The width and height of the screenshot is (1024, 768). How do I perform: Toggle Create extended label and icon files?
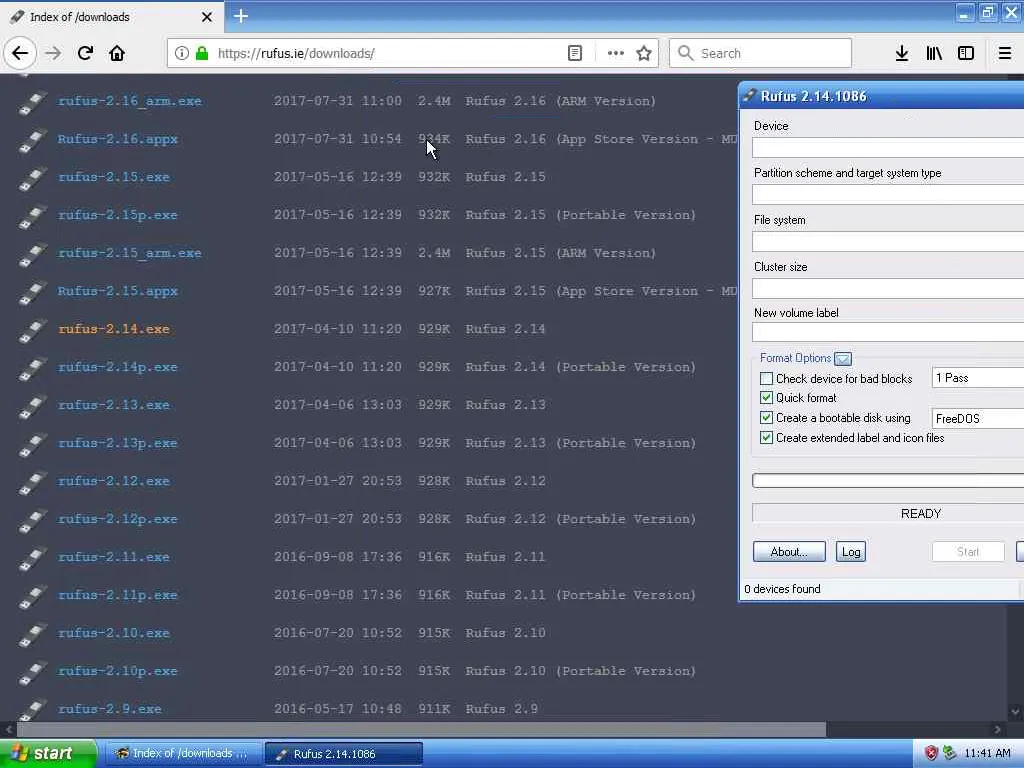point(767,438)
